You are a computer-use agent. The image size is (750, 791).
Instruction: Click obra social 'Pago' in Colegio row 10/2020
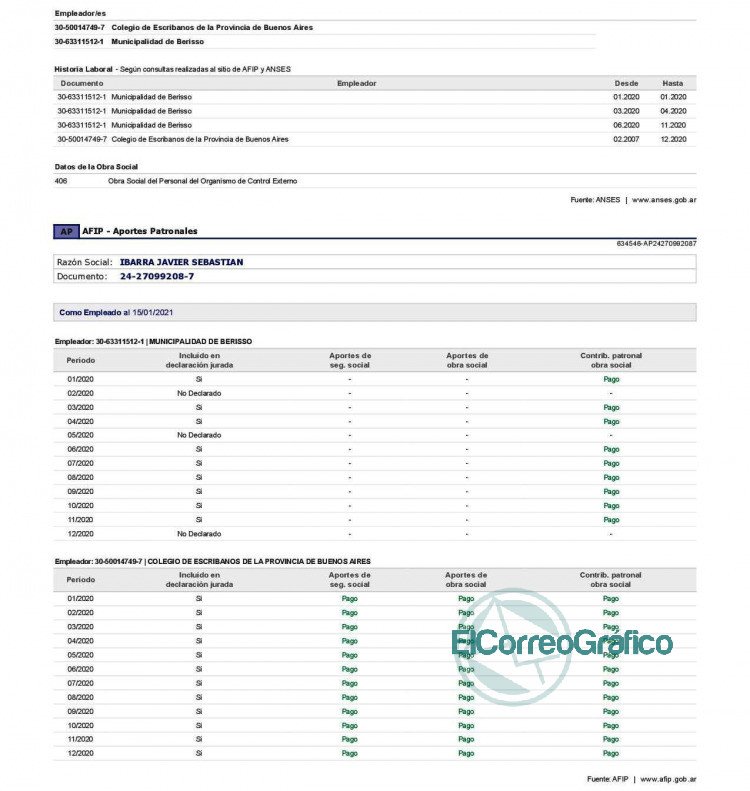466,725
